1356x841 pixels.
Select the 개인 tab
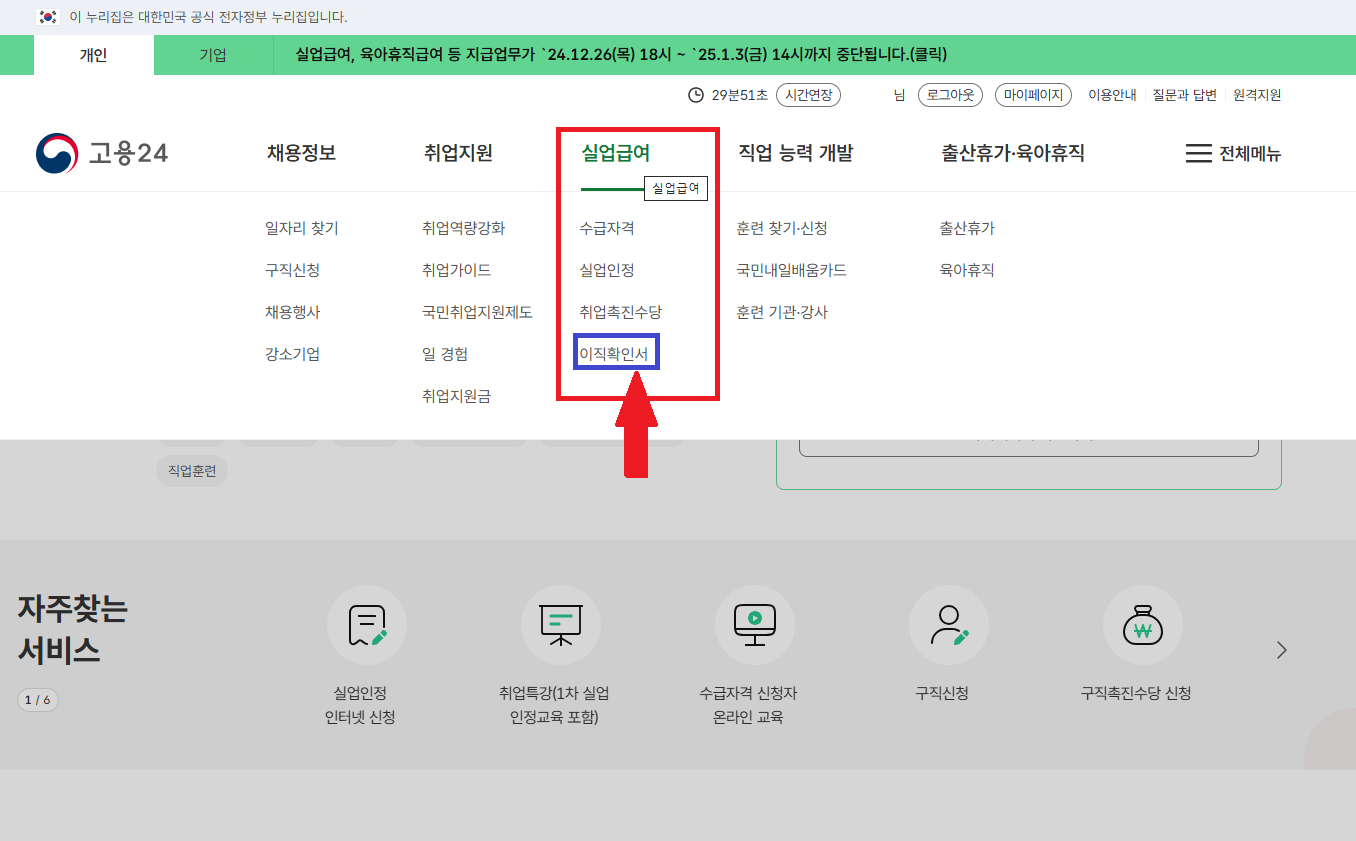tap(93, 55)
